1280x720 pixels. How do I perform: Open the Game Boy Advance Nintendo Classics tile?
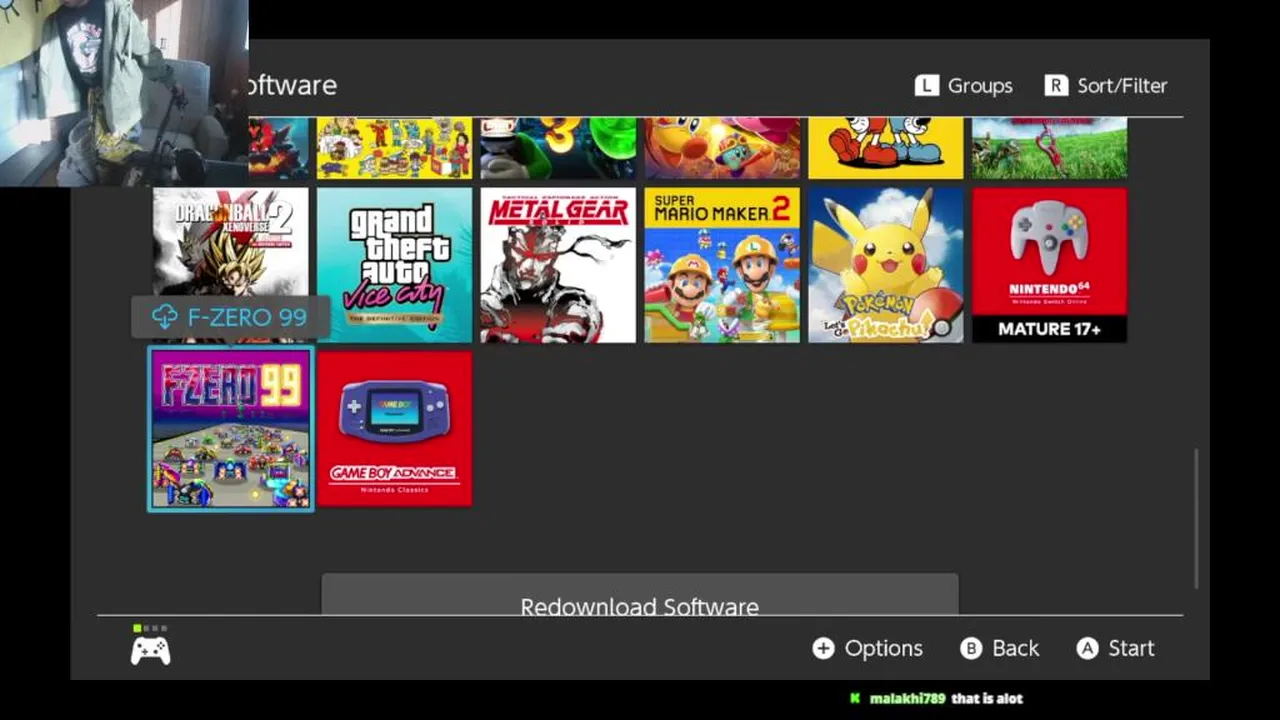[394, 429]
